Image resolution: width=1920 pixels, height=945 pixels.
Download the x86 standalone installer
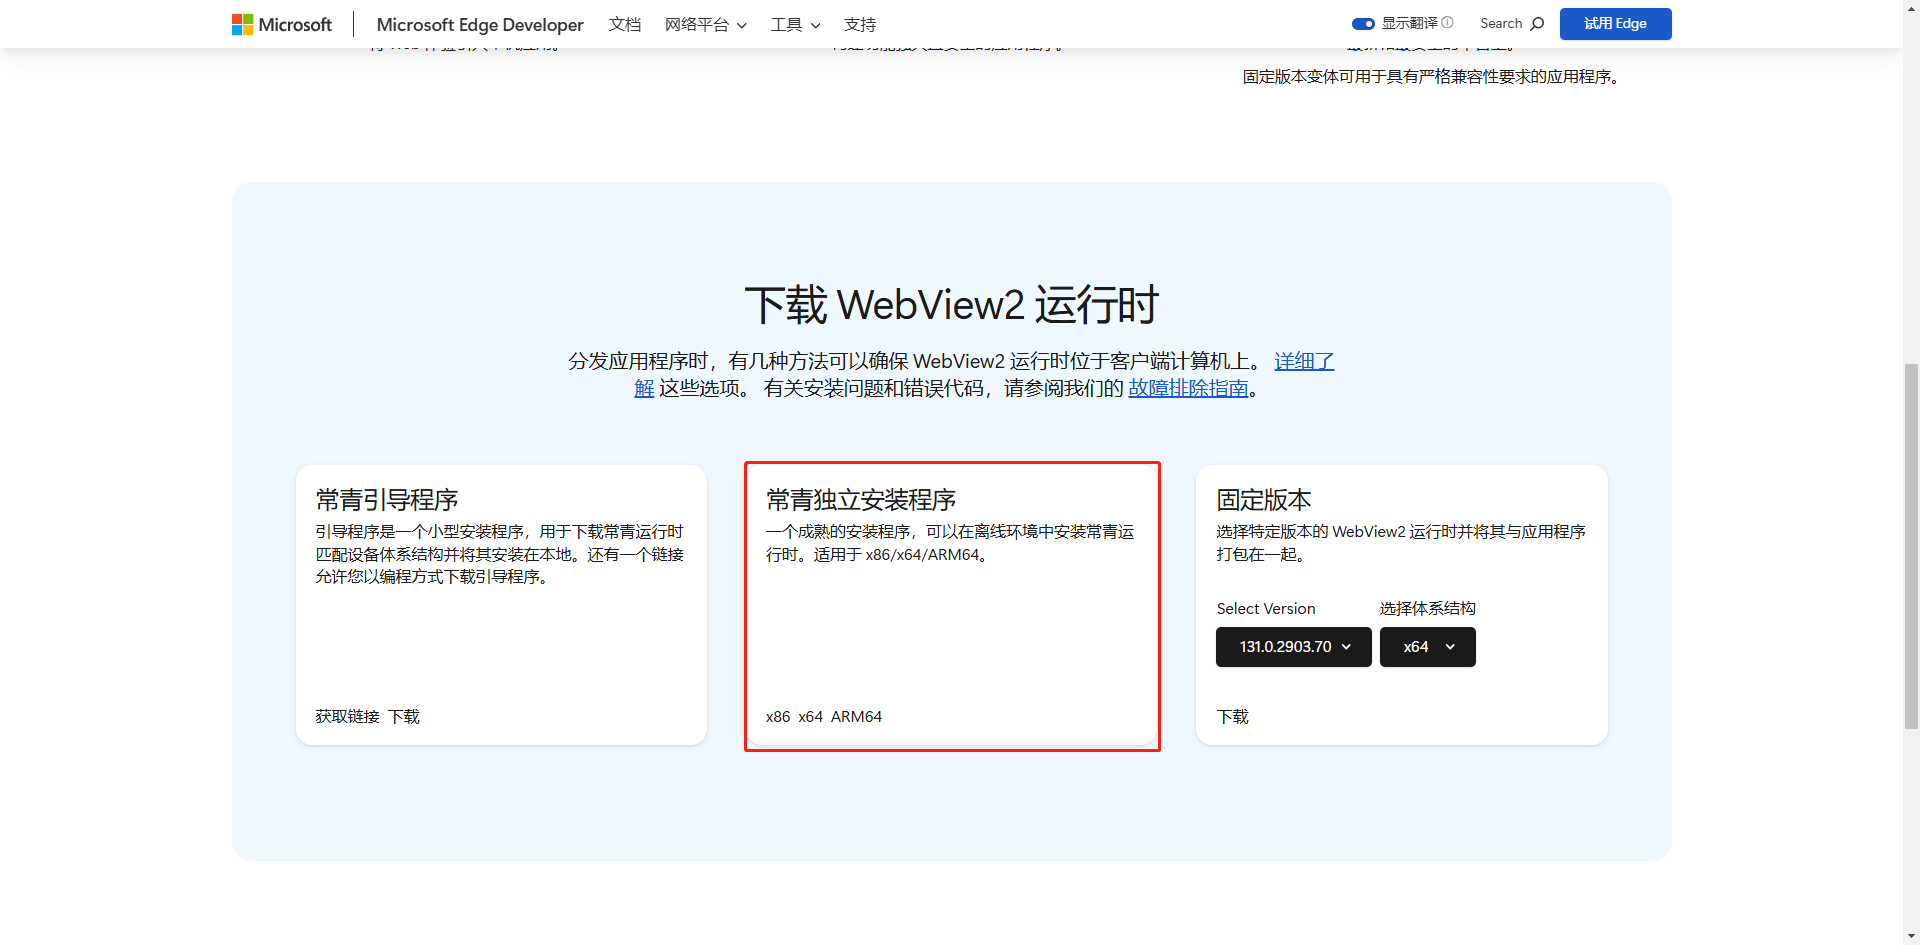778,717
